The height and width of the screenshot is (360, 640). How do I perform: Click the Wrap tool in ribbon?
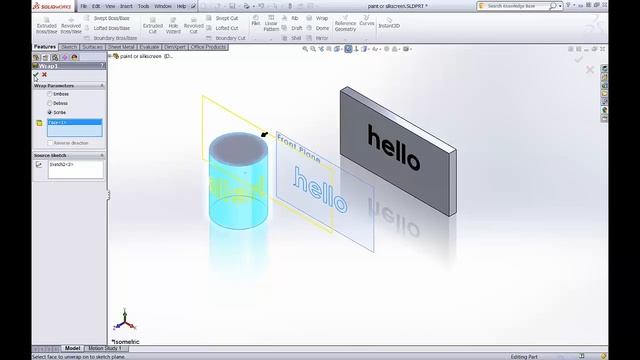(x=318, y=18)
